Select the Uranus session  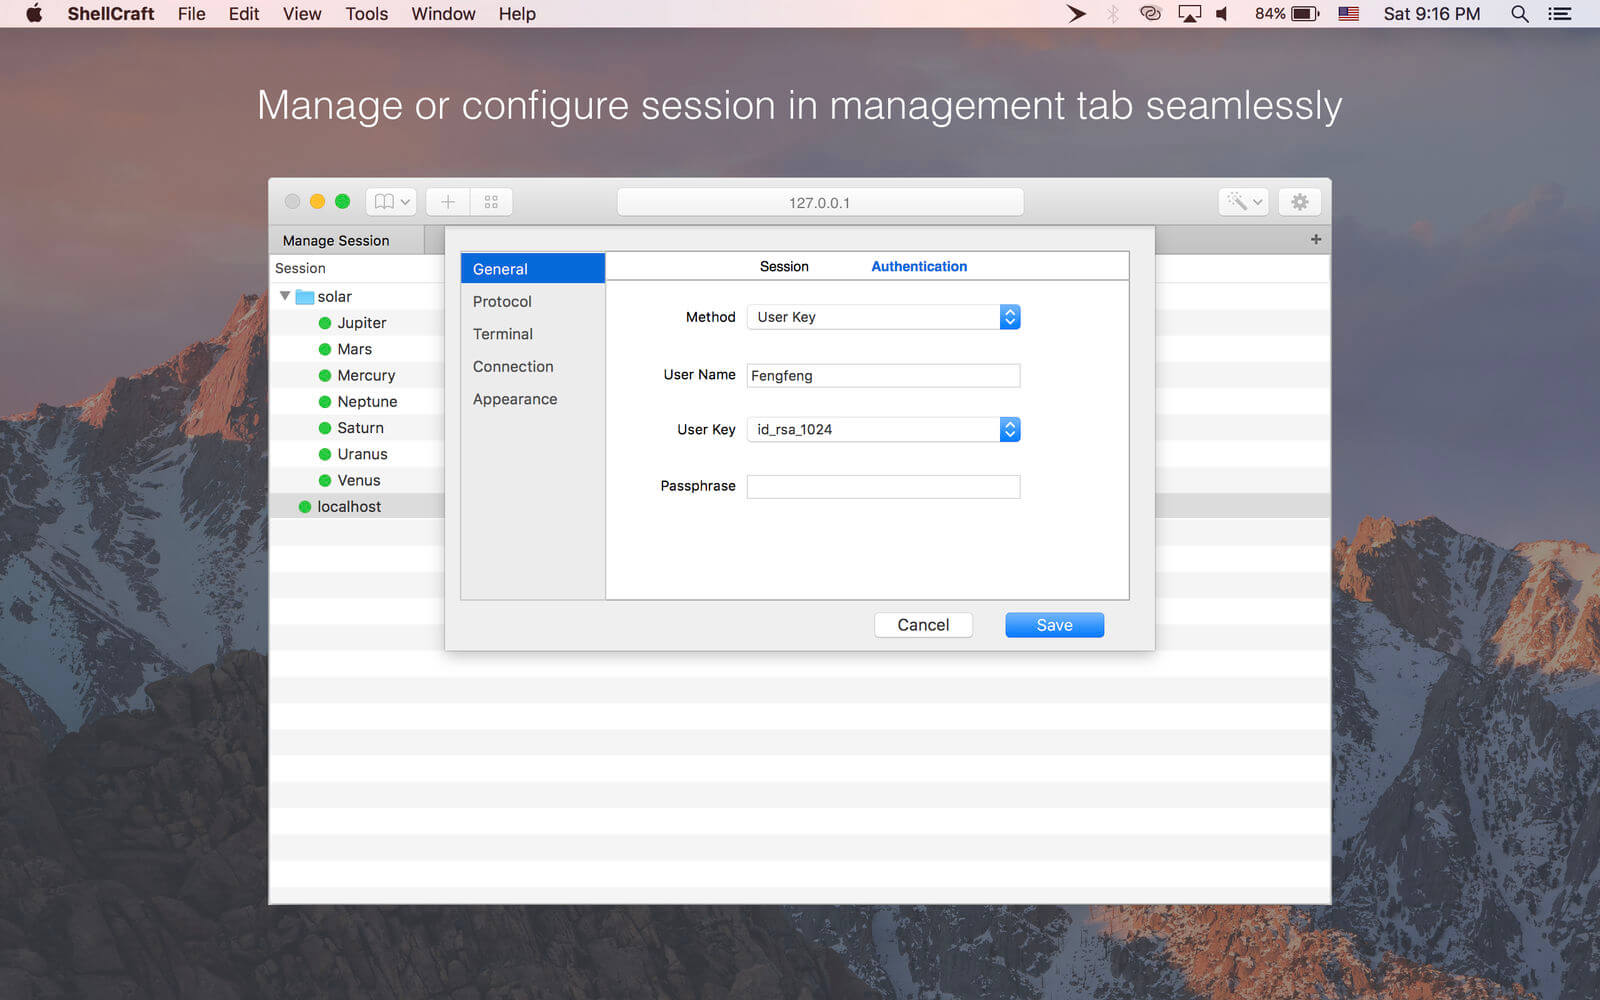362,454
